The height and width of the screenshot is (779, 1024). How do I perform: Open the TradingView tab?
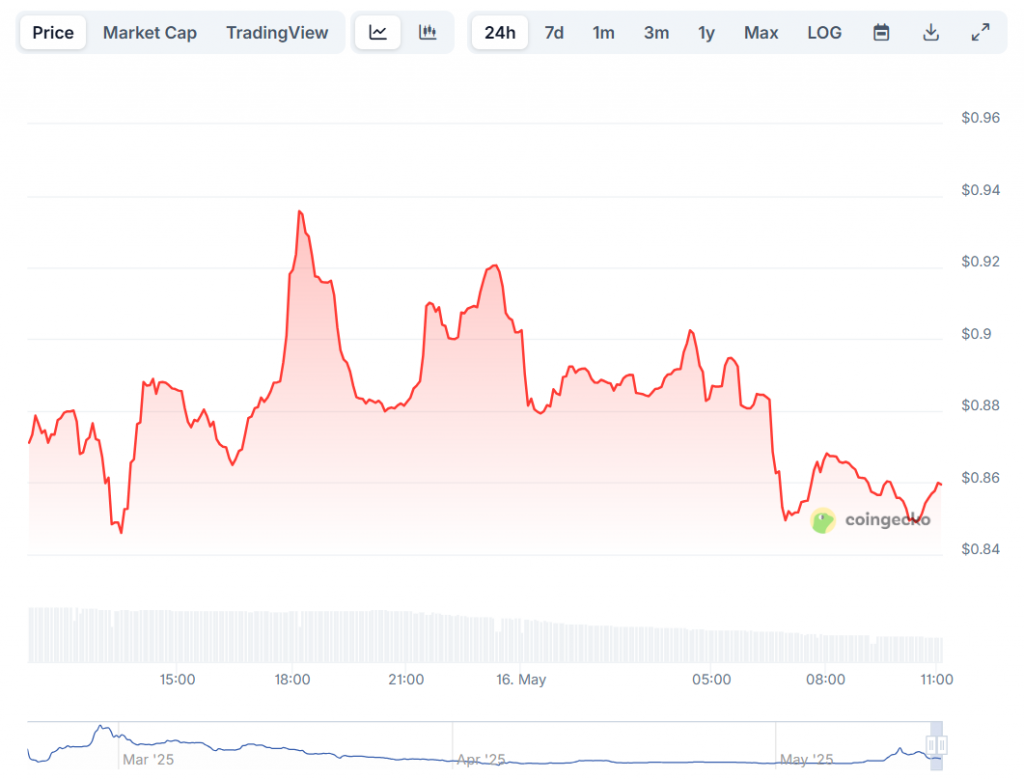click(277, 33)
